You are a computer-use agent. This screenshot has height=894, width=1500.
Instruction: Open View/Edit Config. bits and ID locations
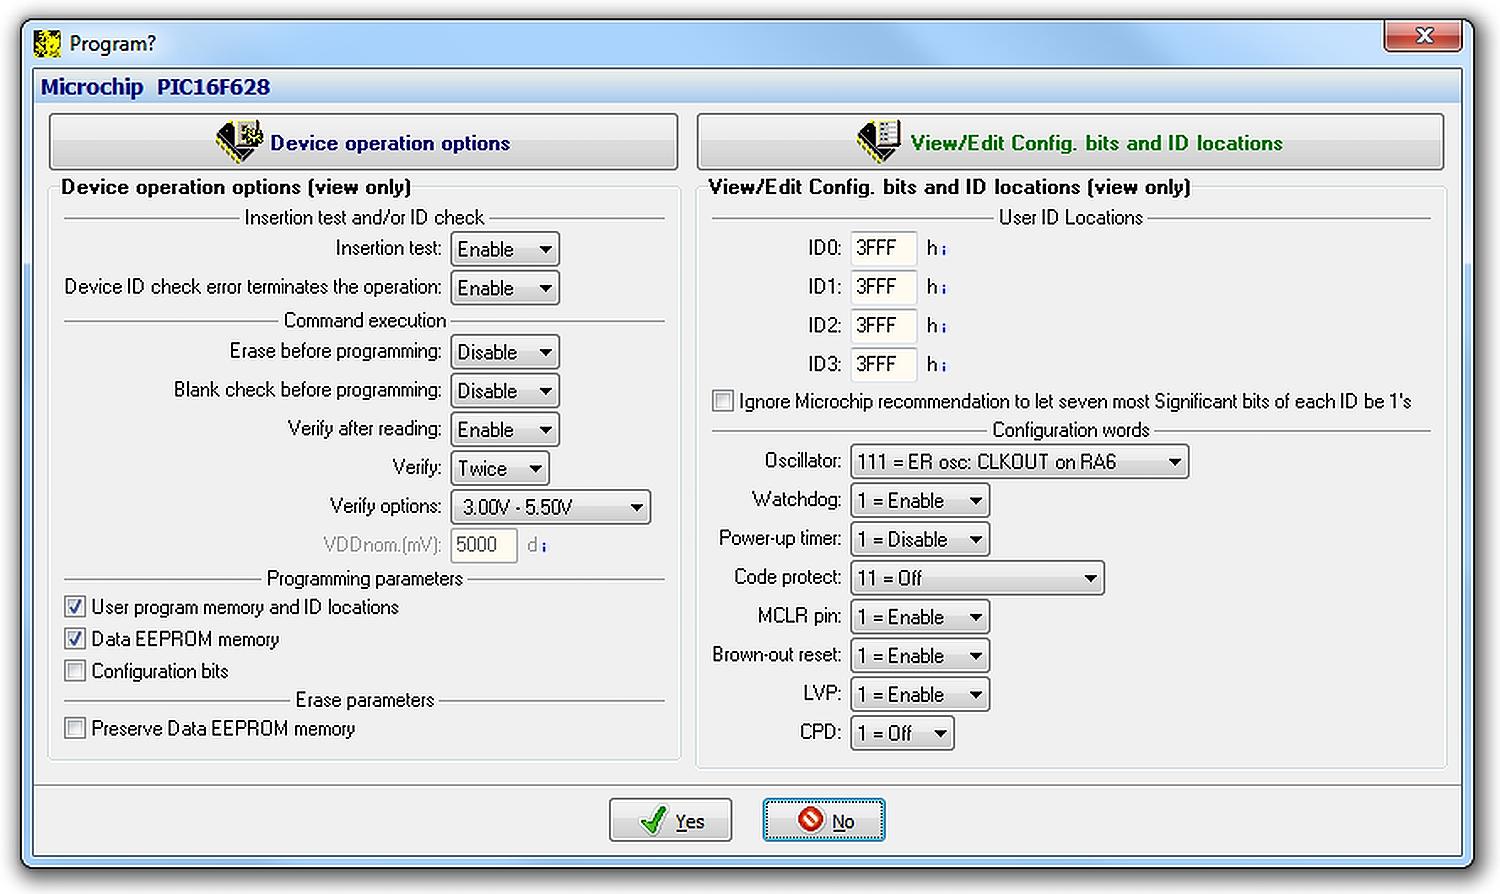(x=1070, y=142)
